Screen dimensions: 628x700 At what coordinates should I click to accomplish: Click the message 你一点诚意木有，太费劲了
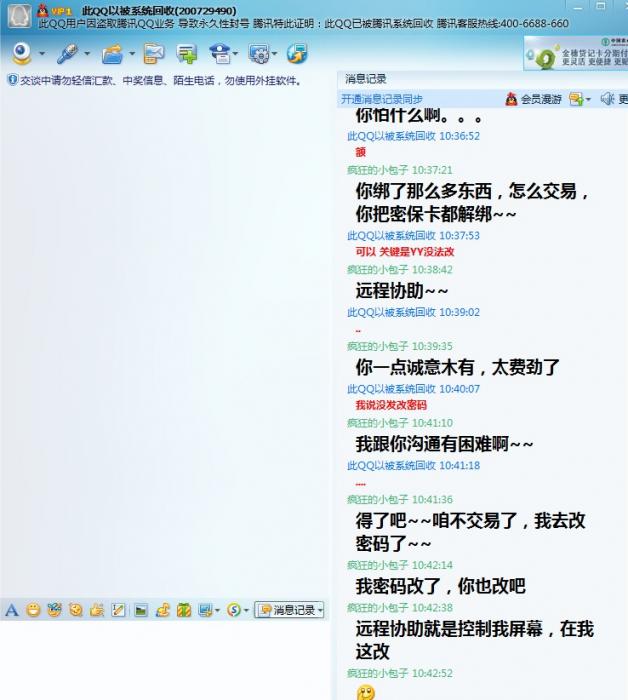[457, 367]
